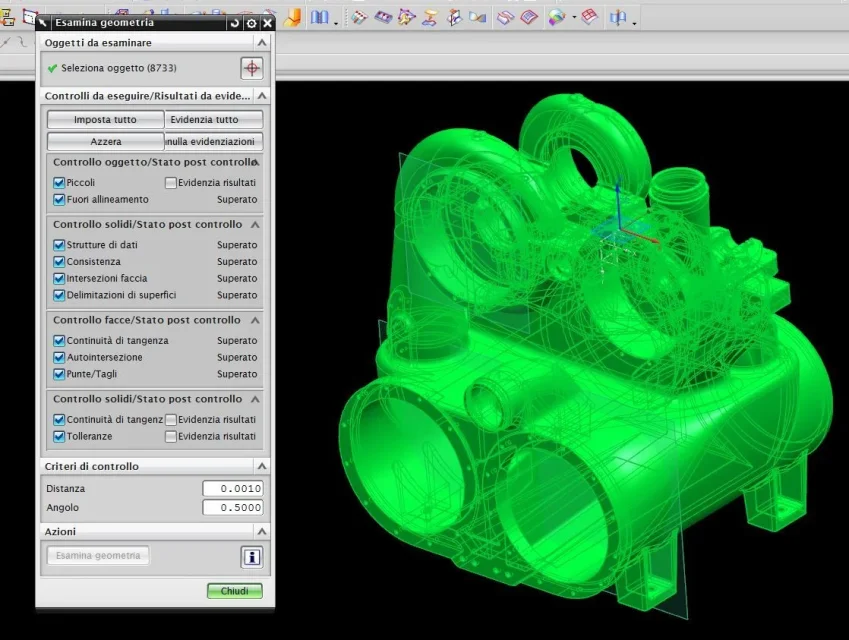
Task: Close the Esamina geometria dialog with X
Action: [x=267, y=23]
